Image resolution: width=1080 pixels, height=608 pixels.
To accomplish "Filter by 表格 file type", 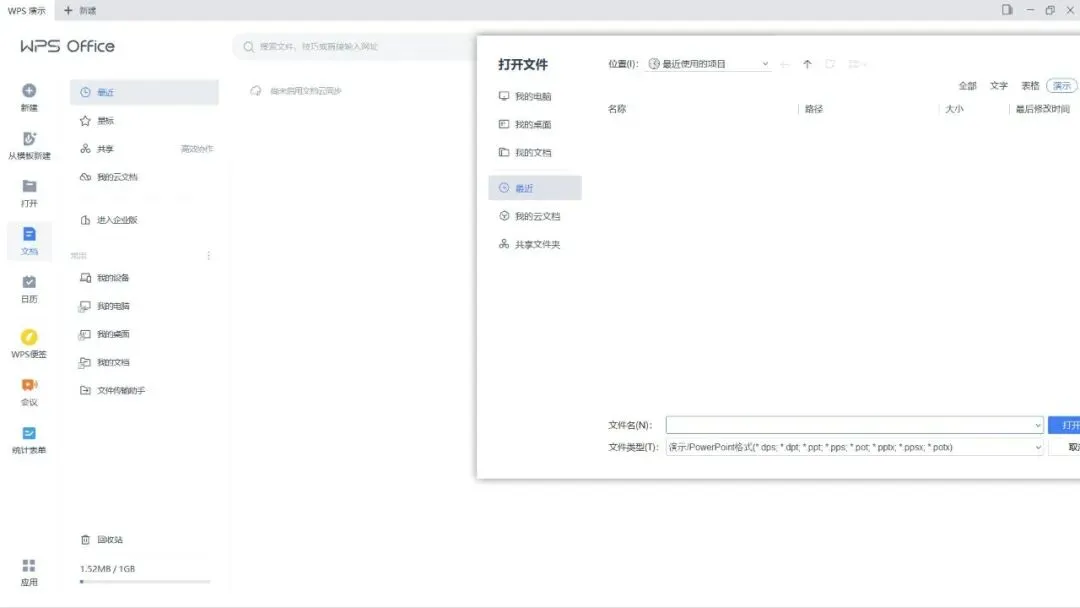I will pyautogui.click(x=1030, y=86).
